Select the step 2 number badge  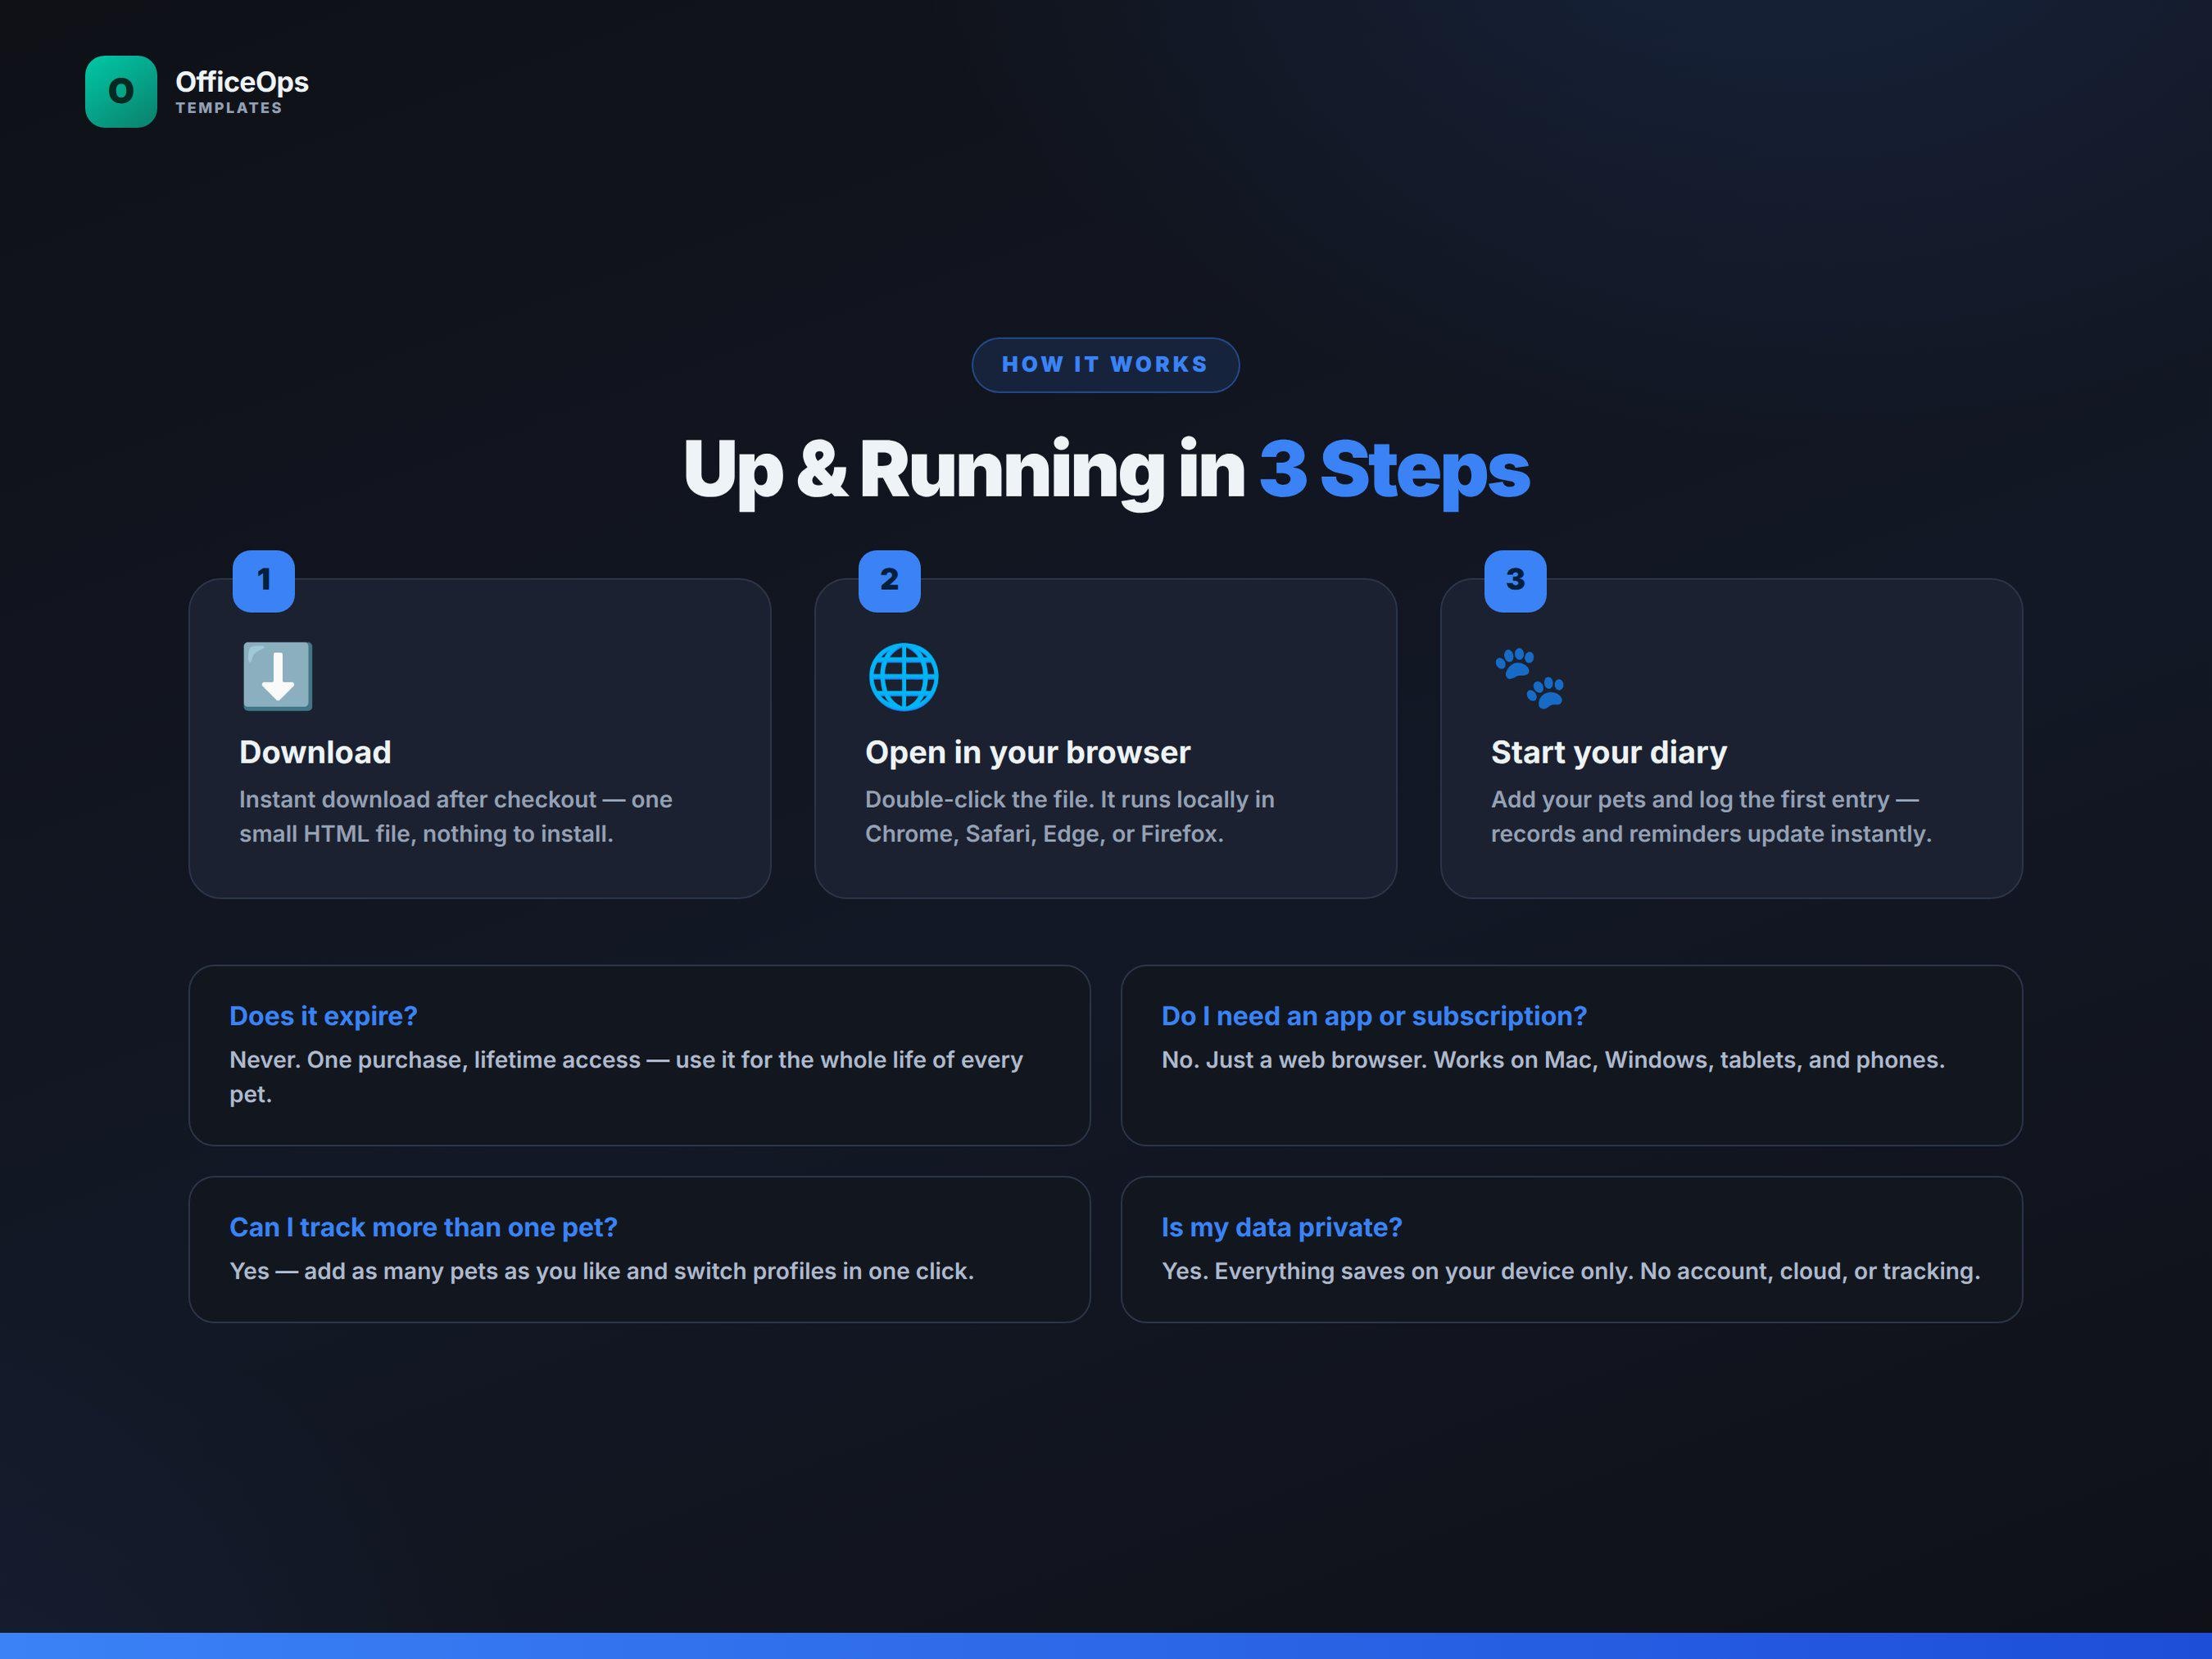click(889, 580)
